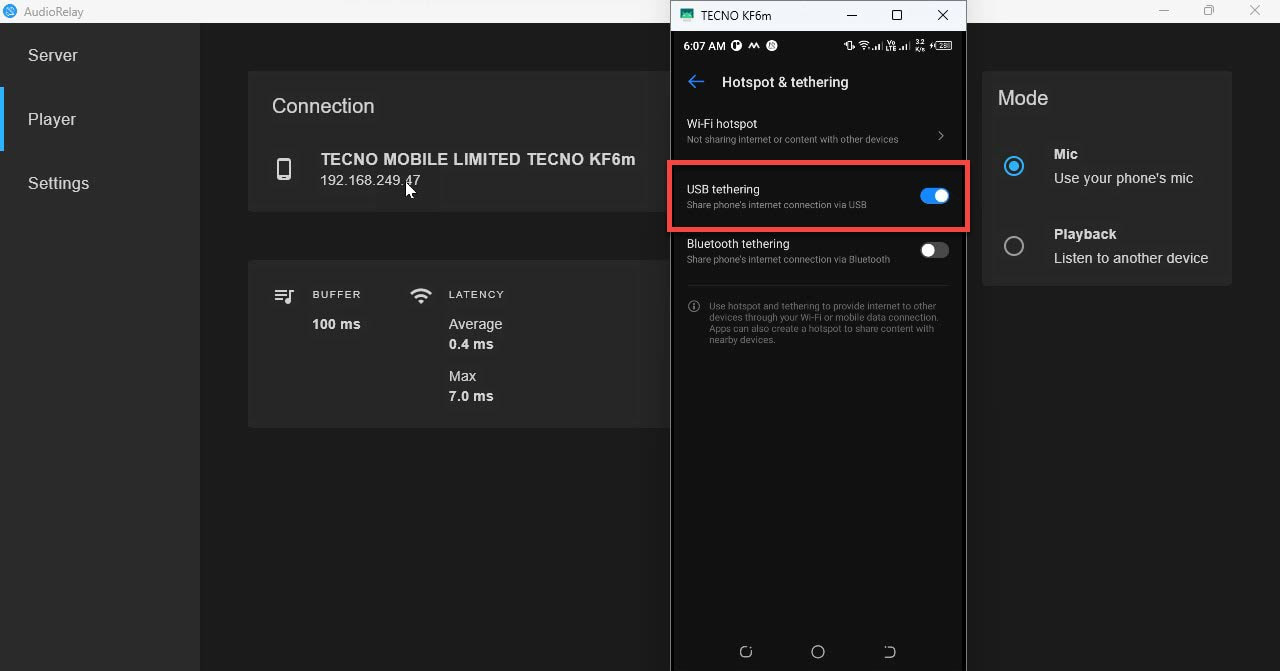Click the latency Wi-Fi icon
Image resolution: width=1280 pixels, height=671 pixels.
click(421, 296)
